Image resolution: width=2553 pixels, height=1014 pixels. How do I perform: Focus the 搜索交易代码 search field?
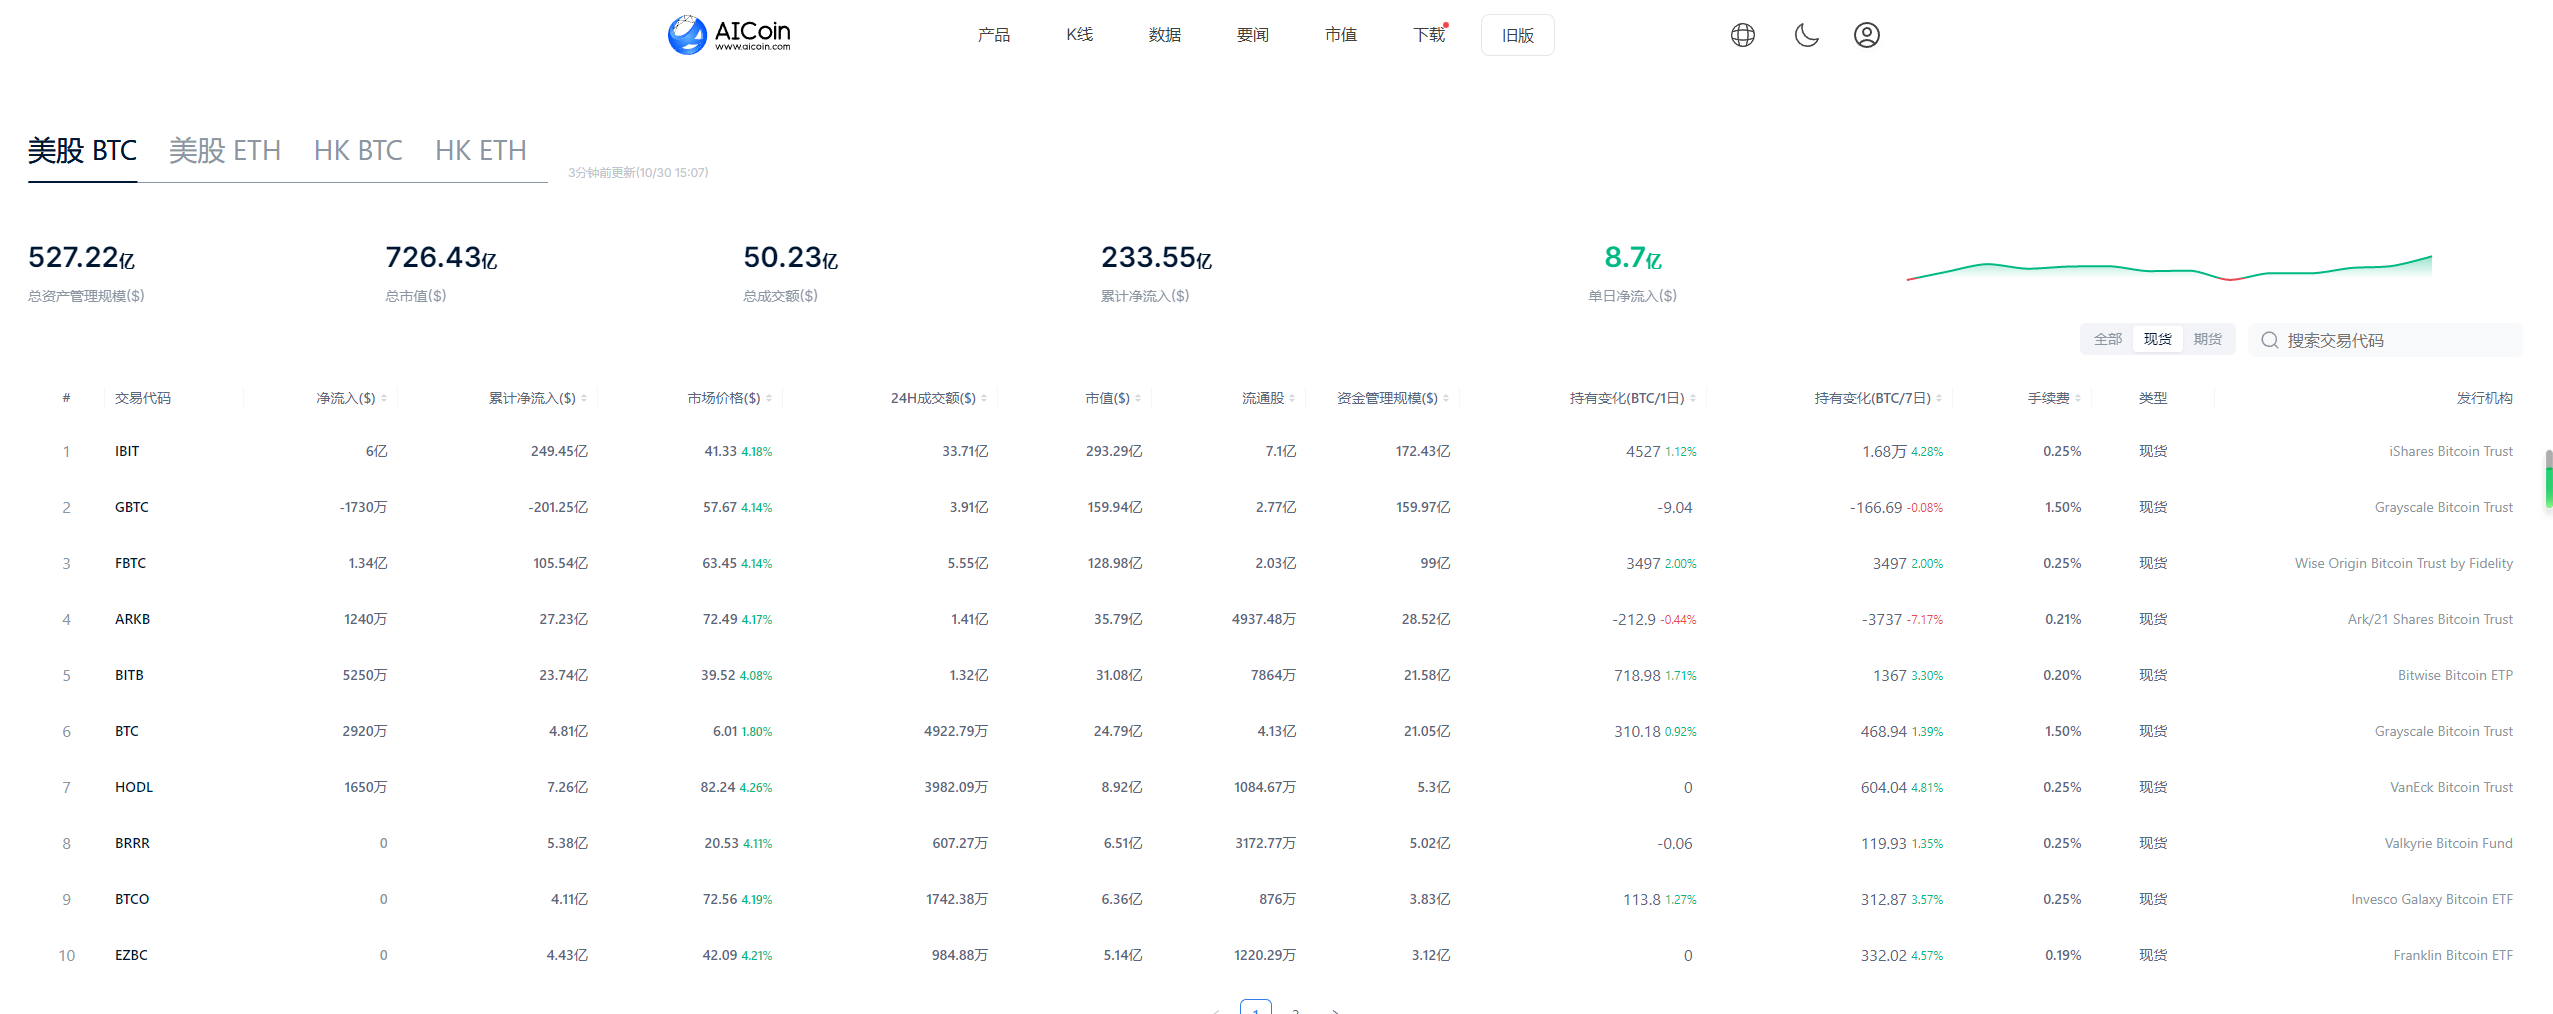pyautogui.click(x=2385, y=340)
